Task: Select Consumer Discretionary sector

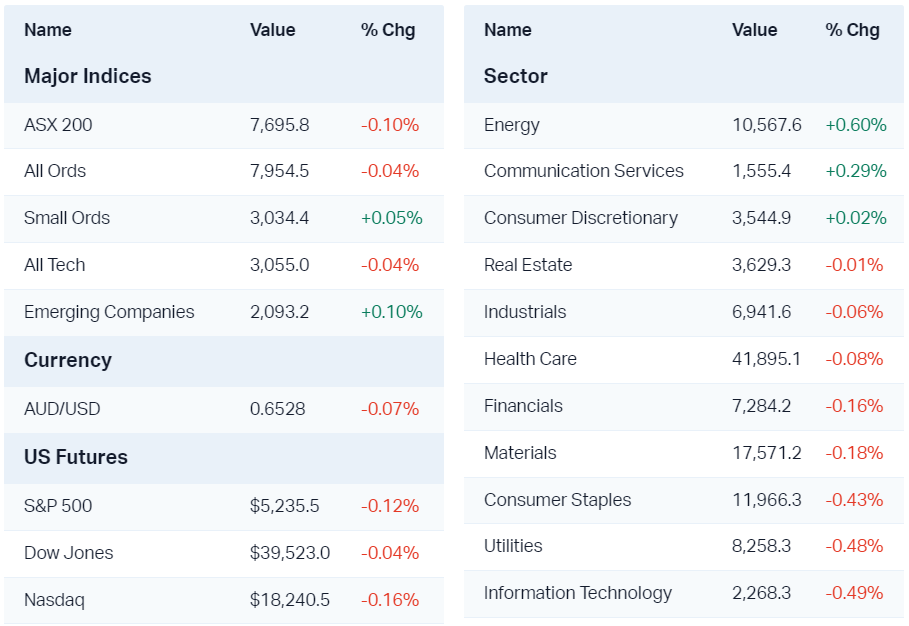Action: [581, 218]
